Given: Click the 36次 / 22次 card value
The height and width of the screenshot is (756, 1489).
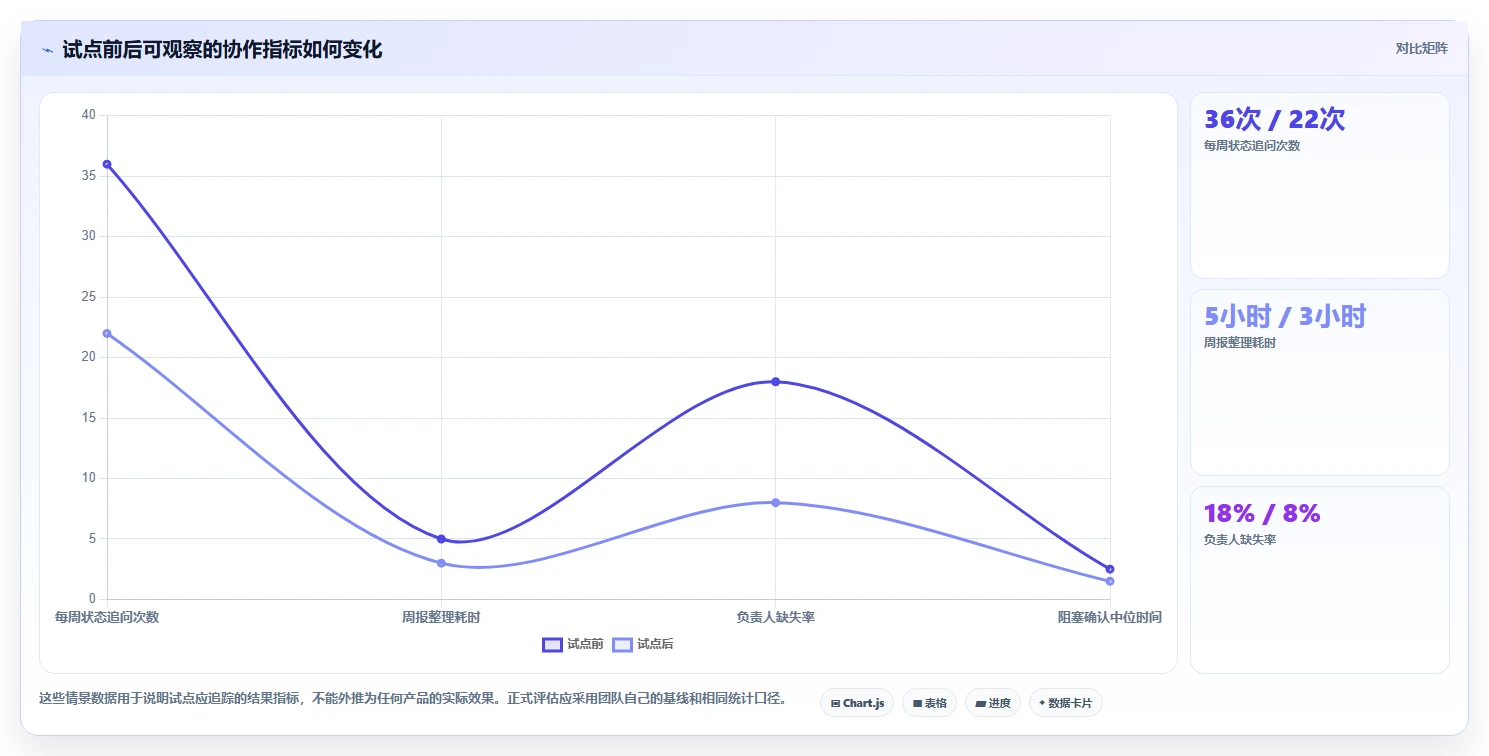Looking at the screenshot, I should [1275, 120].
